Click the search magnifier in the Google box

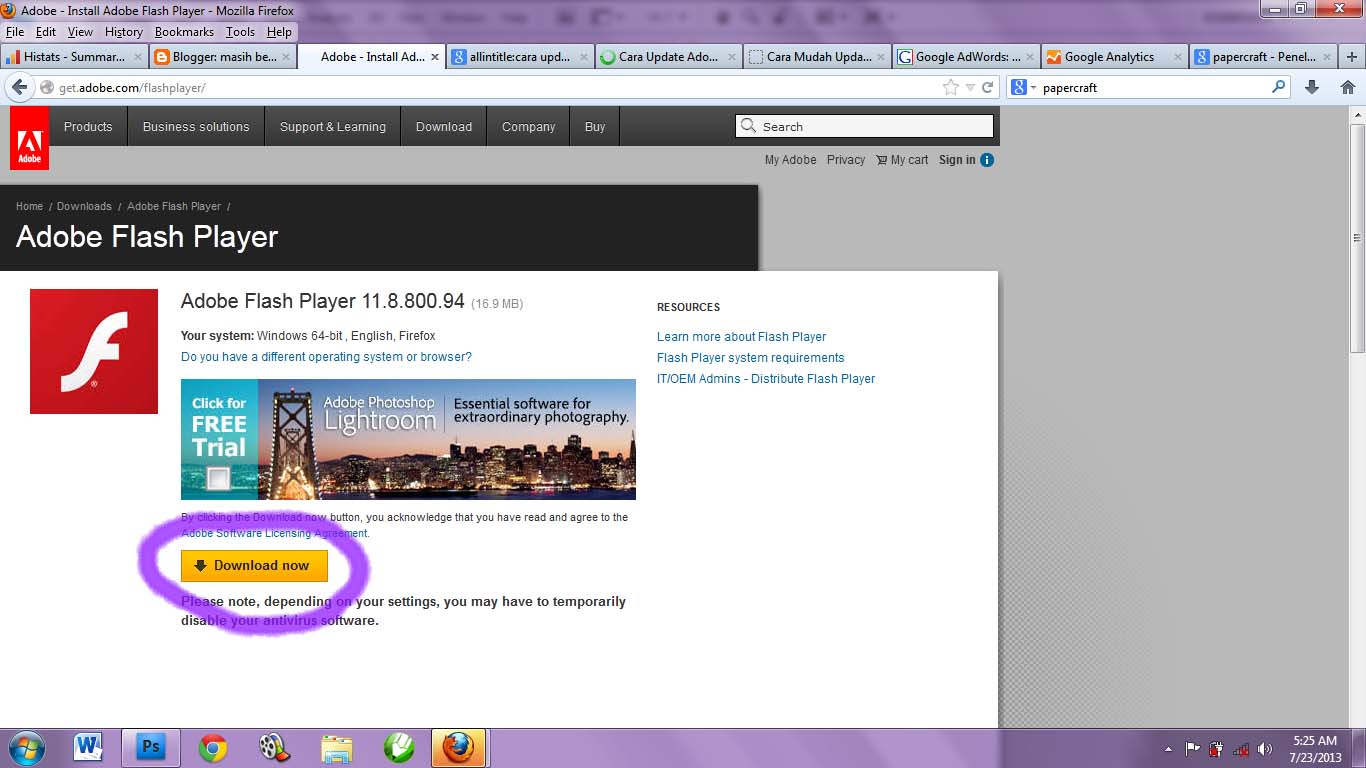pos(1278,88)
